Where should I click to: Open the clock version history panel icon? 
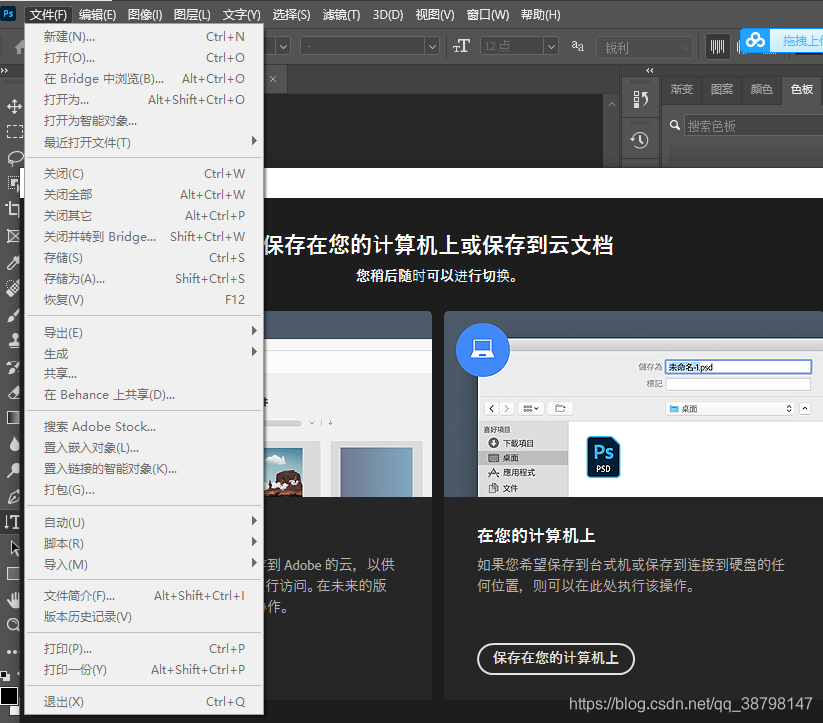click(640, 140)
